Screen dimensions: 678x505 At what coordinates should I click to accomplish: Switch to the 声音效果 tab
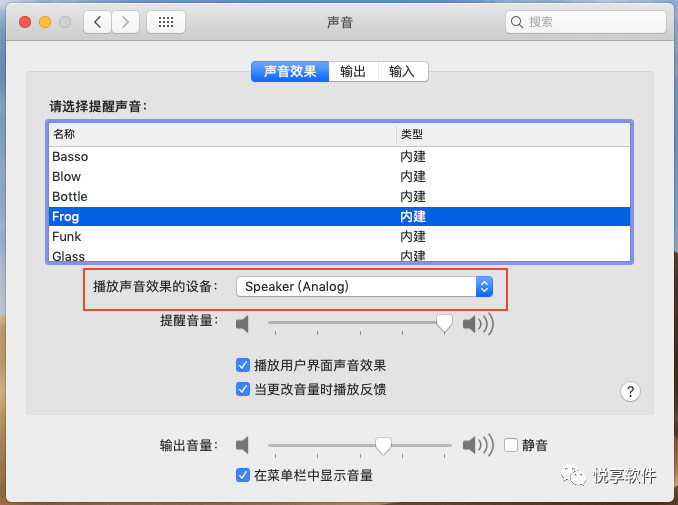(x=290, y=71)
